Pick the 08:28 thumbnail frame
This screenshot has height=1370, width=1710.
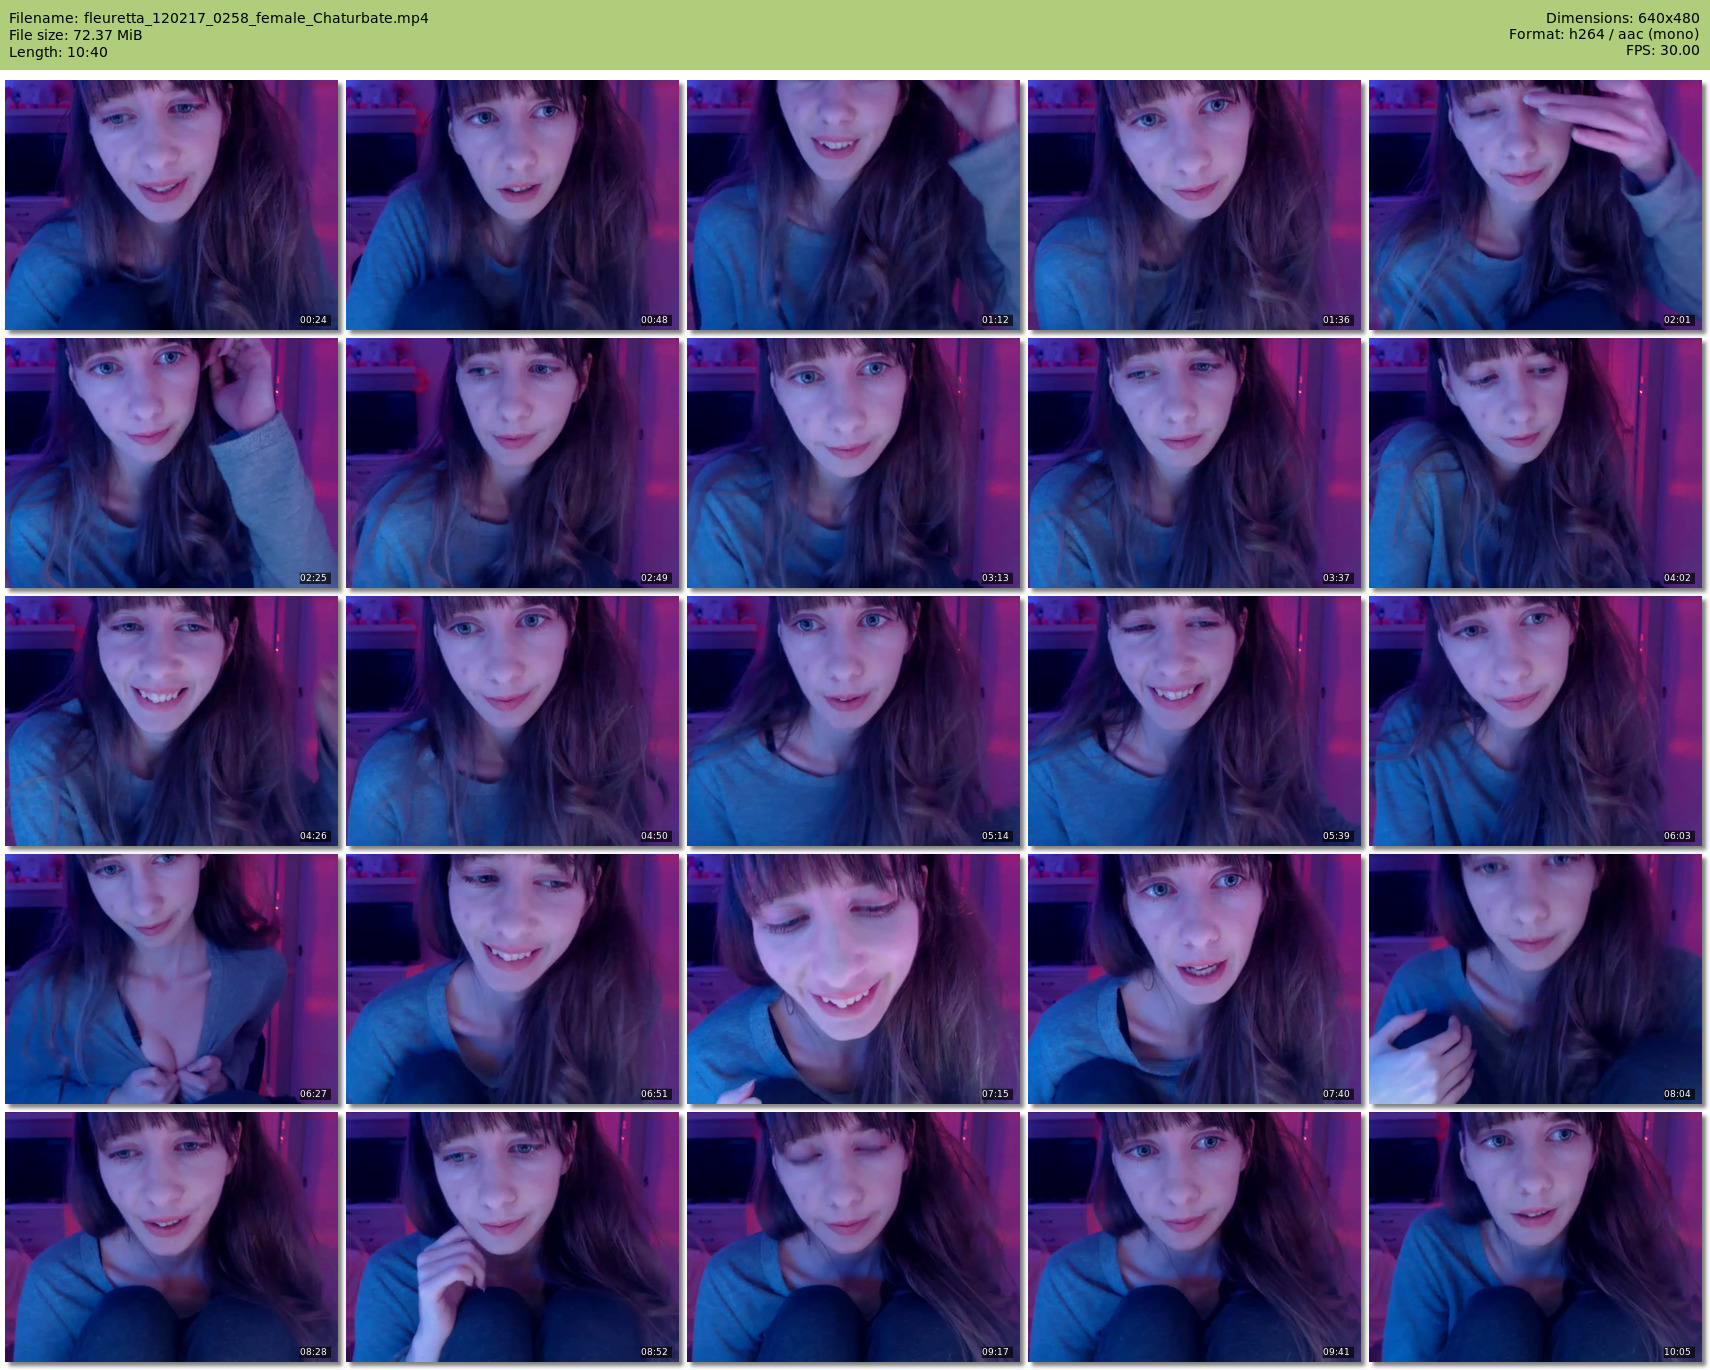(x=172, y=1237)
